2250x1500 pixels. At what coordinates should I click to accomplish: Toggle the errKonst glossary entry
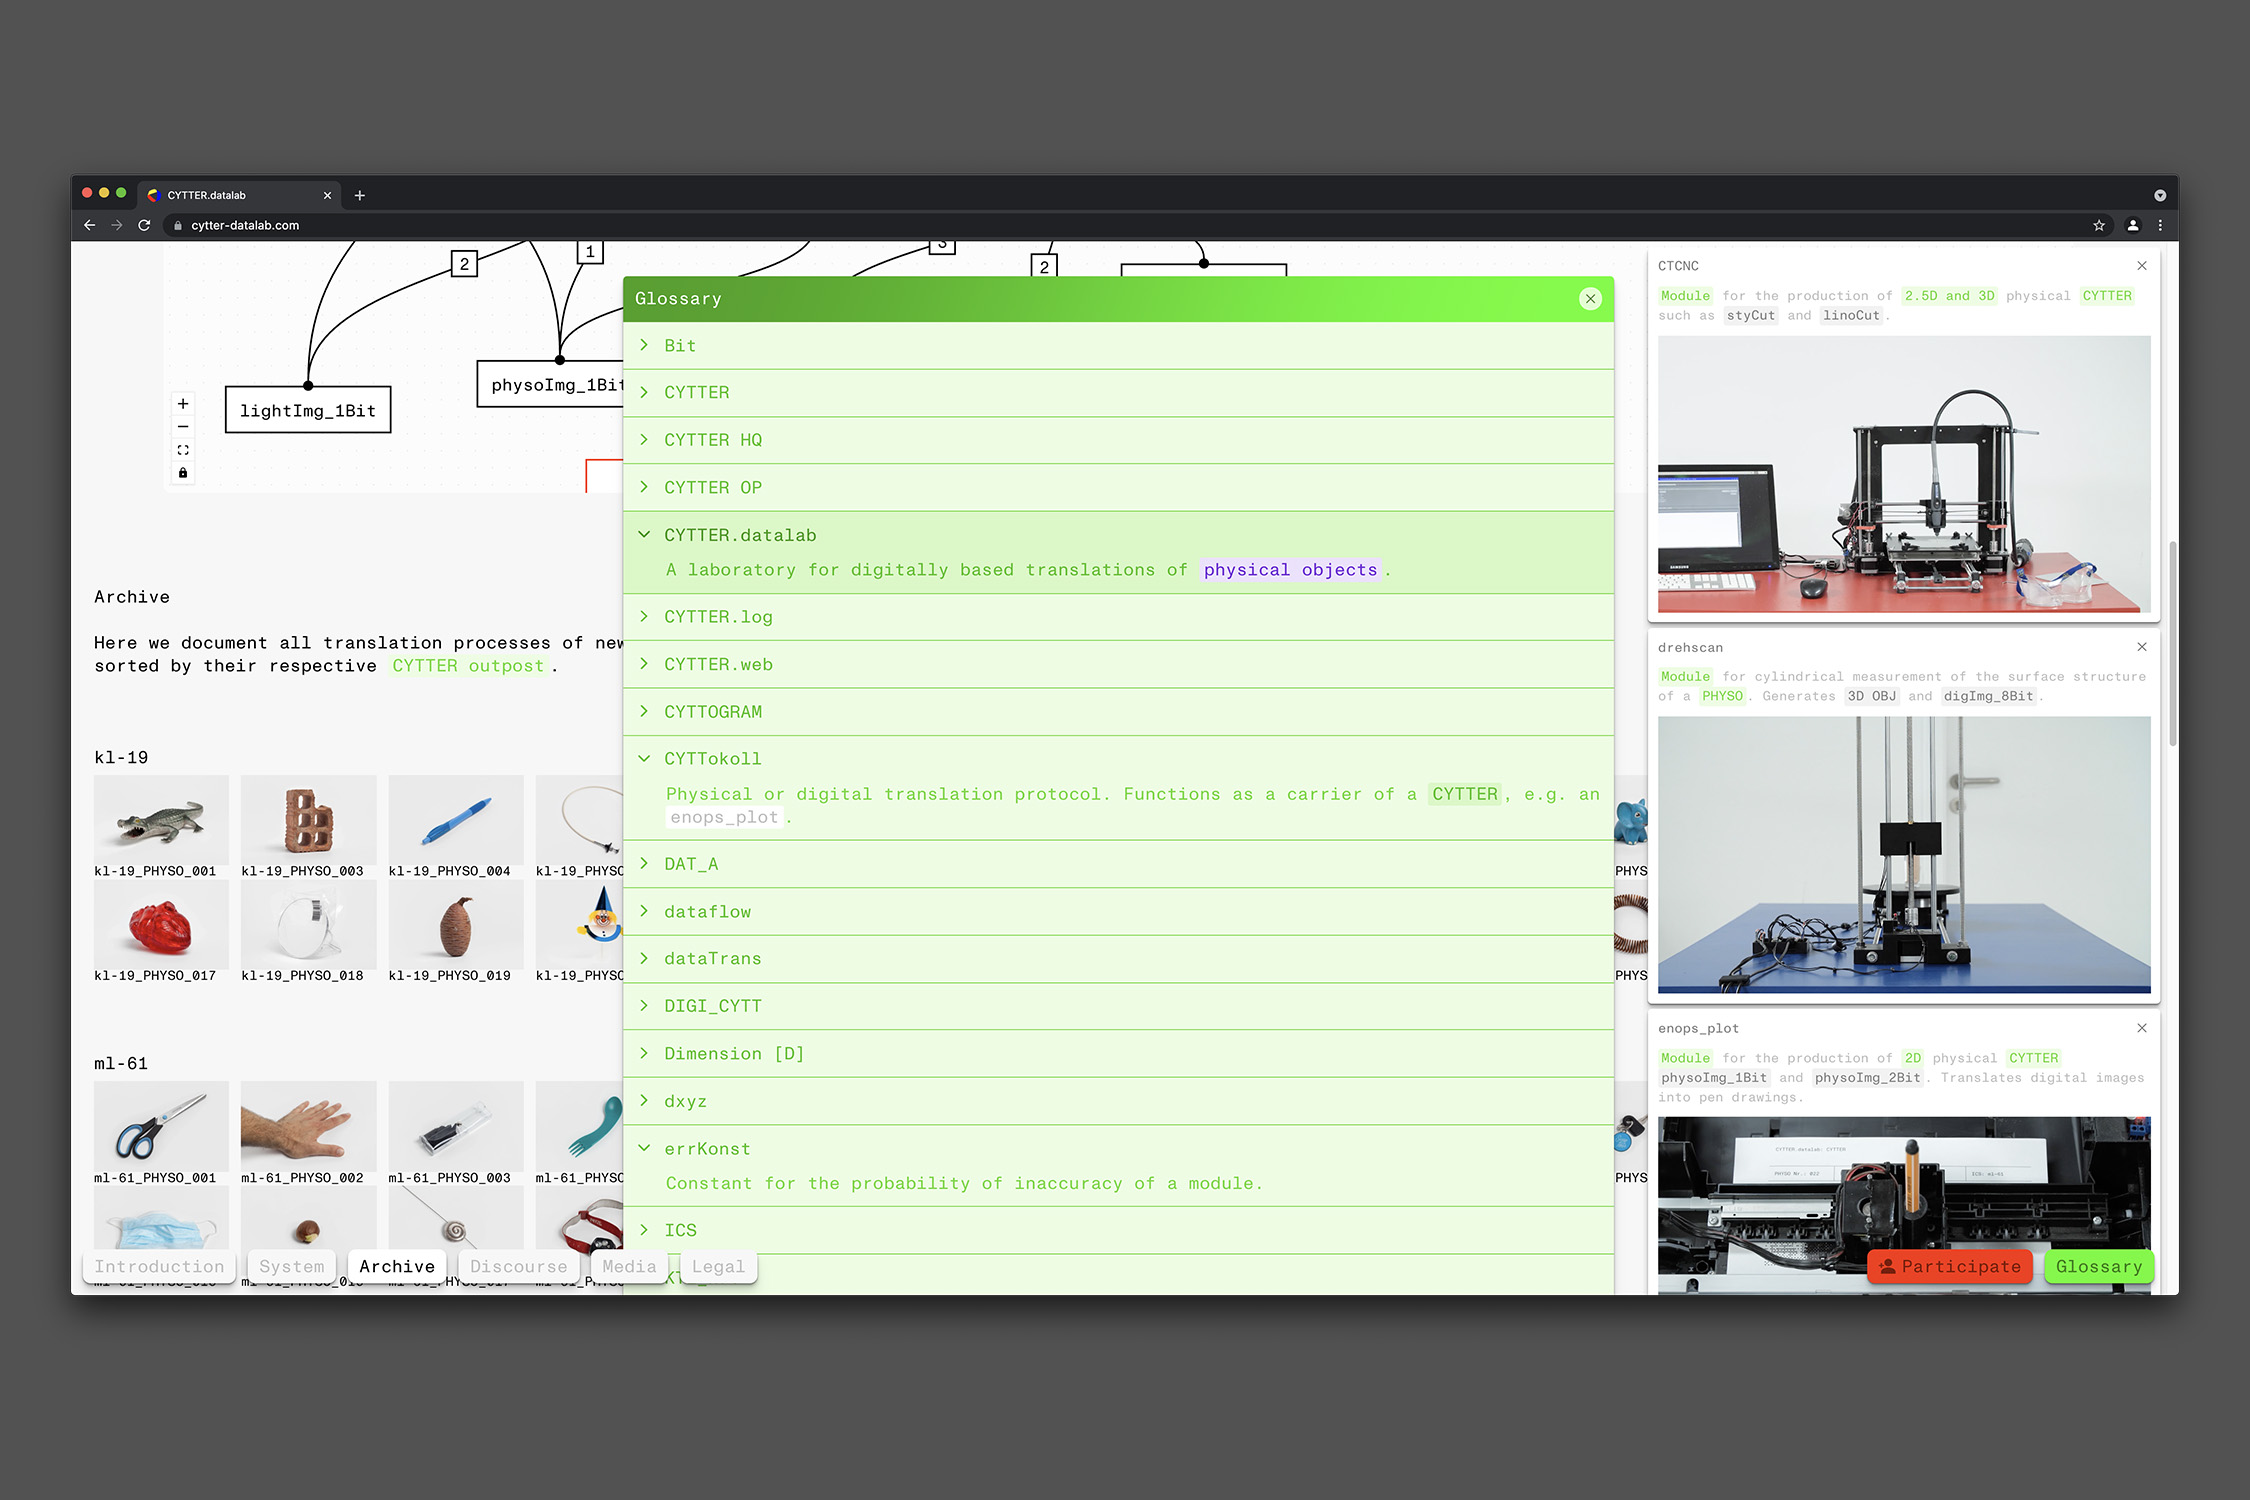[648, 1147]
